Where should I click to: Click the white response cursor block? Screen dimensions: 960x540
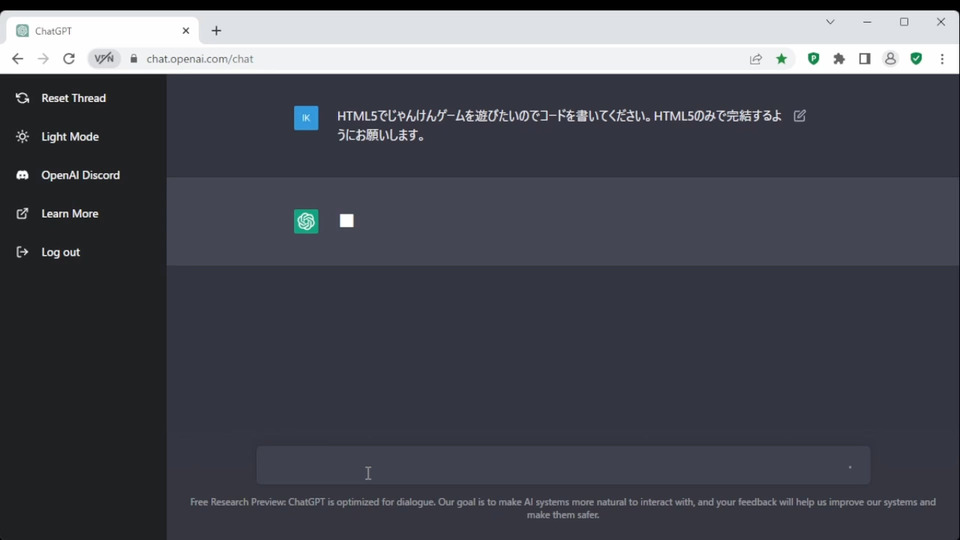click(x=347, y=221)
